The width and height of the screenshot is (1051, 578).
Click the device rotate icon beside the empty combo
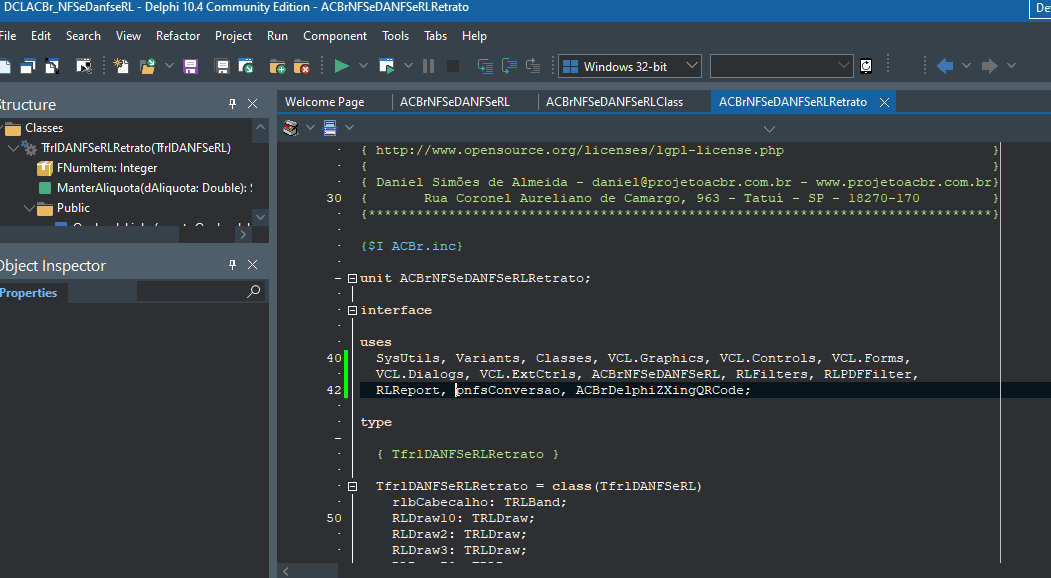tap(866, 66)
